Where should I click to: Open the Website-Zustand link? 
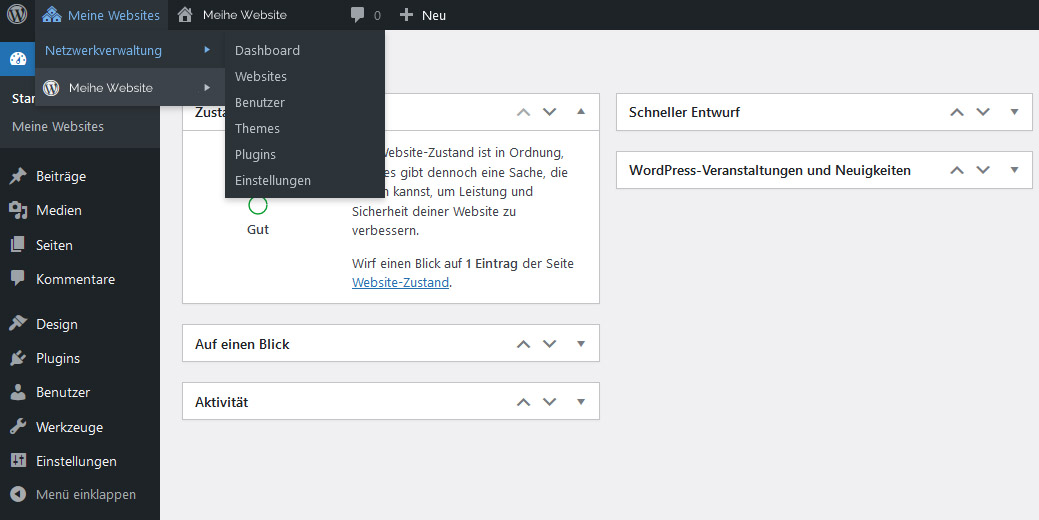point(400,282)
